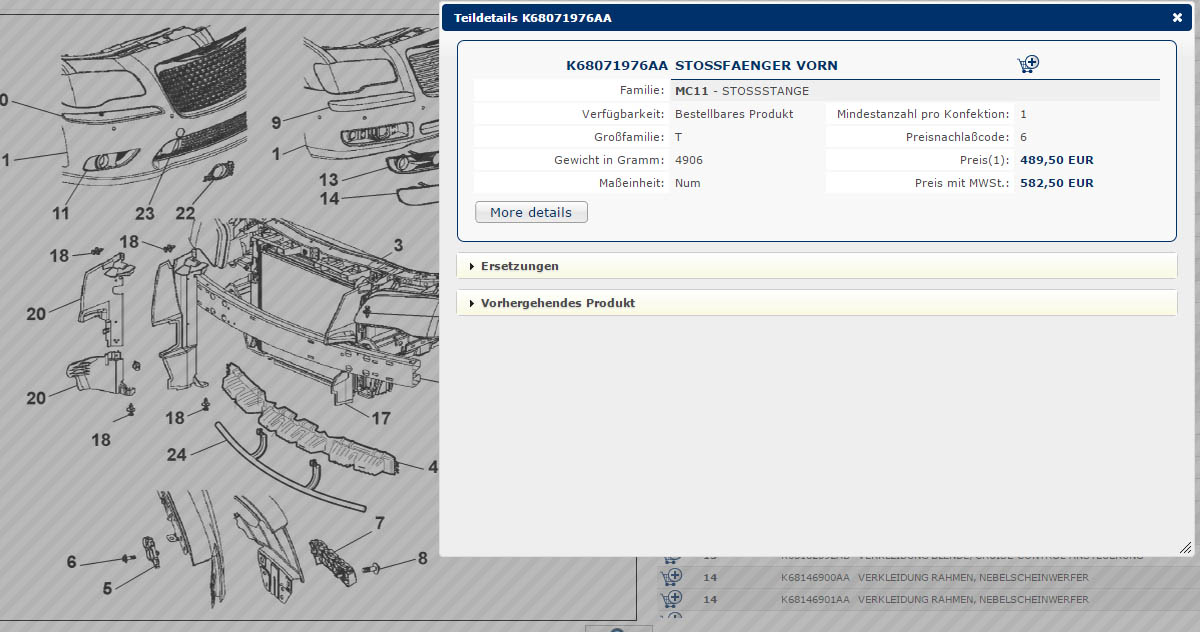Add part K68146900AA to cart
The image size is (1200, 632).
tap(672, 577)
